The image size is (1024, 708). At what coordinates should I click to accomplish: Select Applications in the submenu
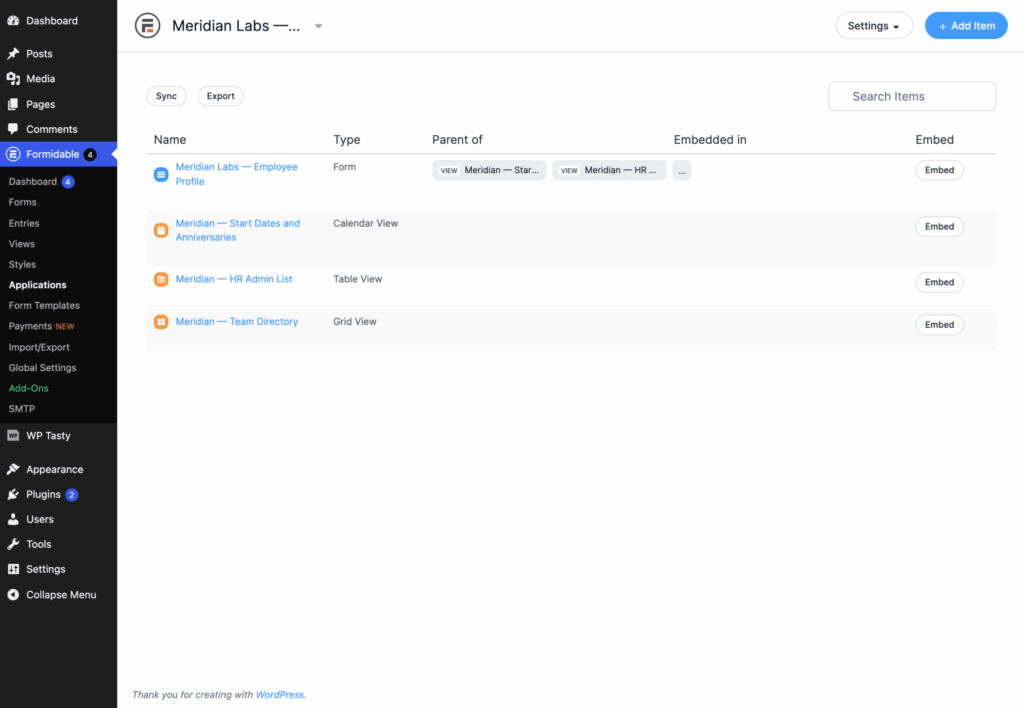[x=37, y=285]
